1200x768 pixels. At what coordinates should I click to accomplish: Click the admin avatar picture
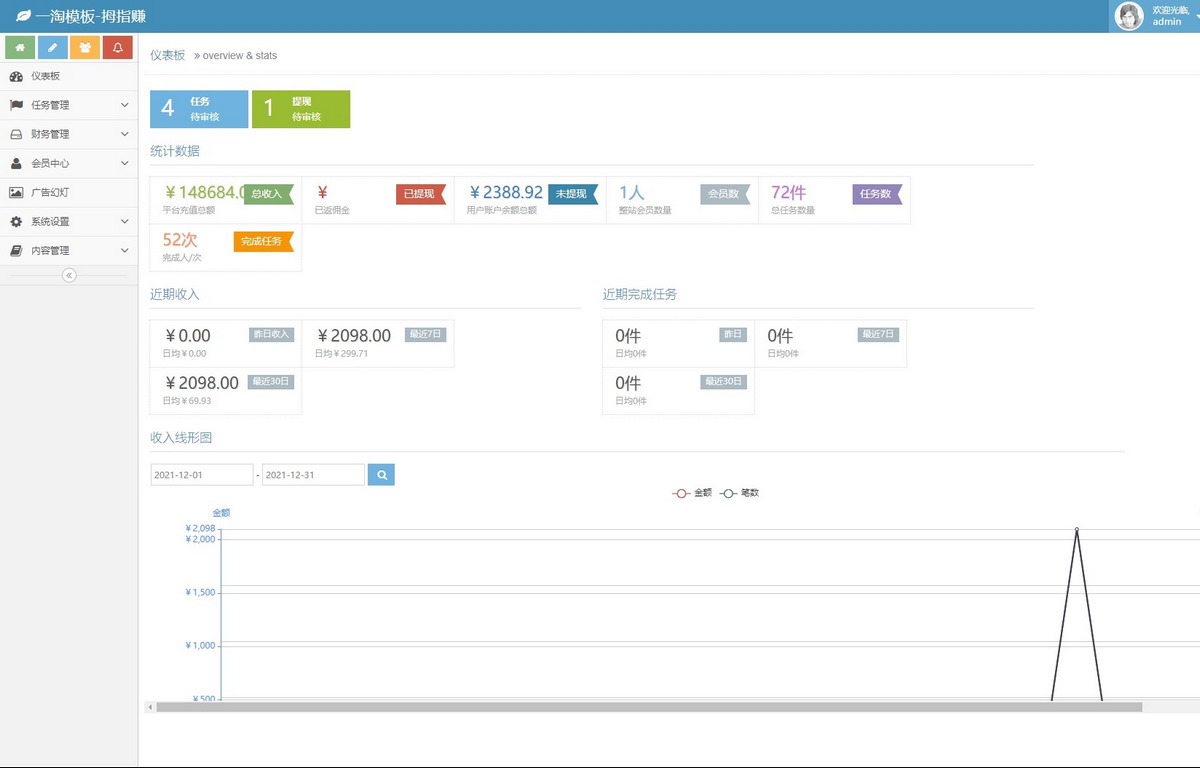(x=1129, y=16)
